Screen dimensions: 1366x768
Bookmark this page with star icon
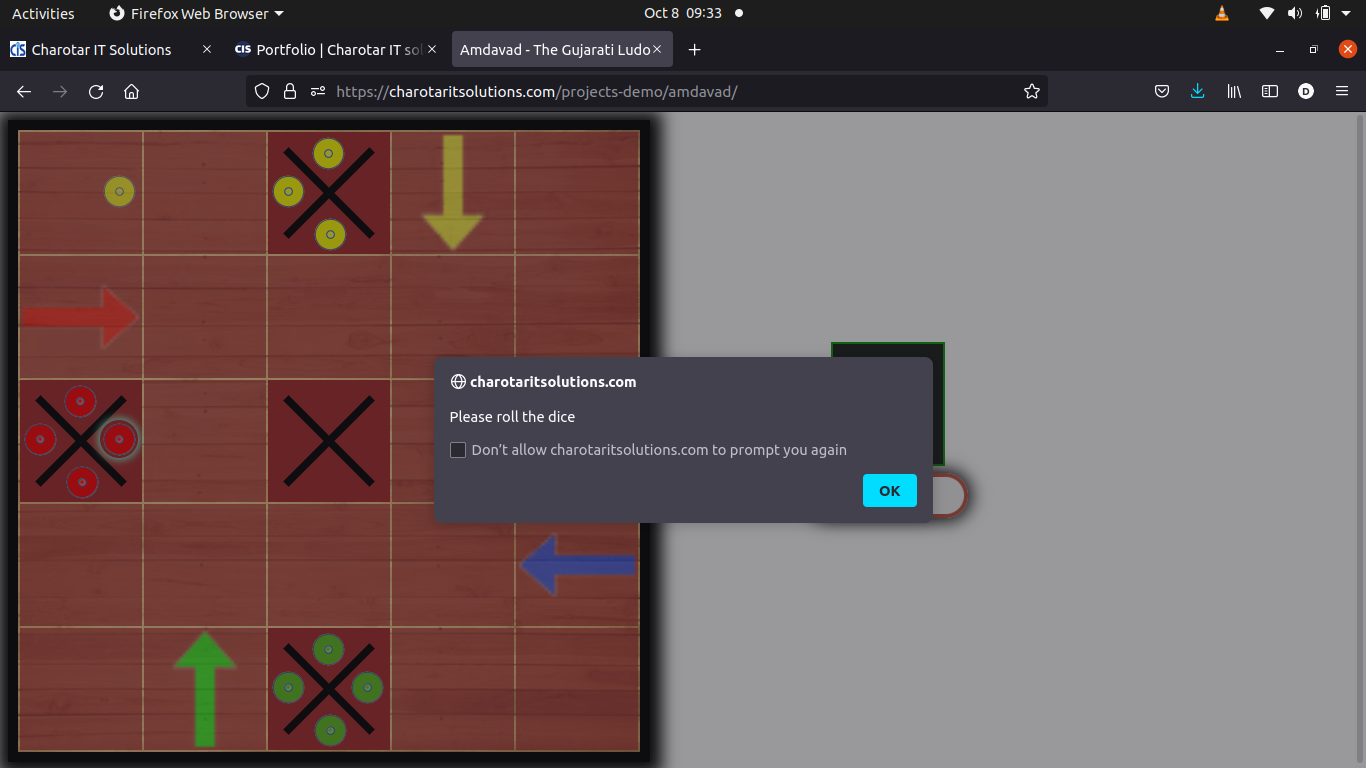pyautogui.click(x=1032, y=91)
